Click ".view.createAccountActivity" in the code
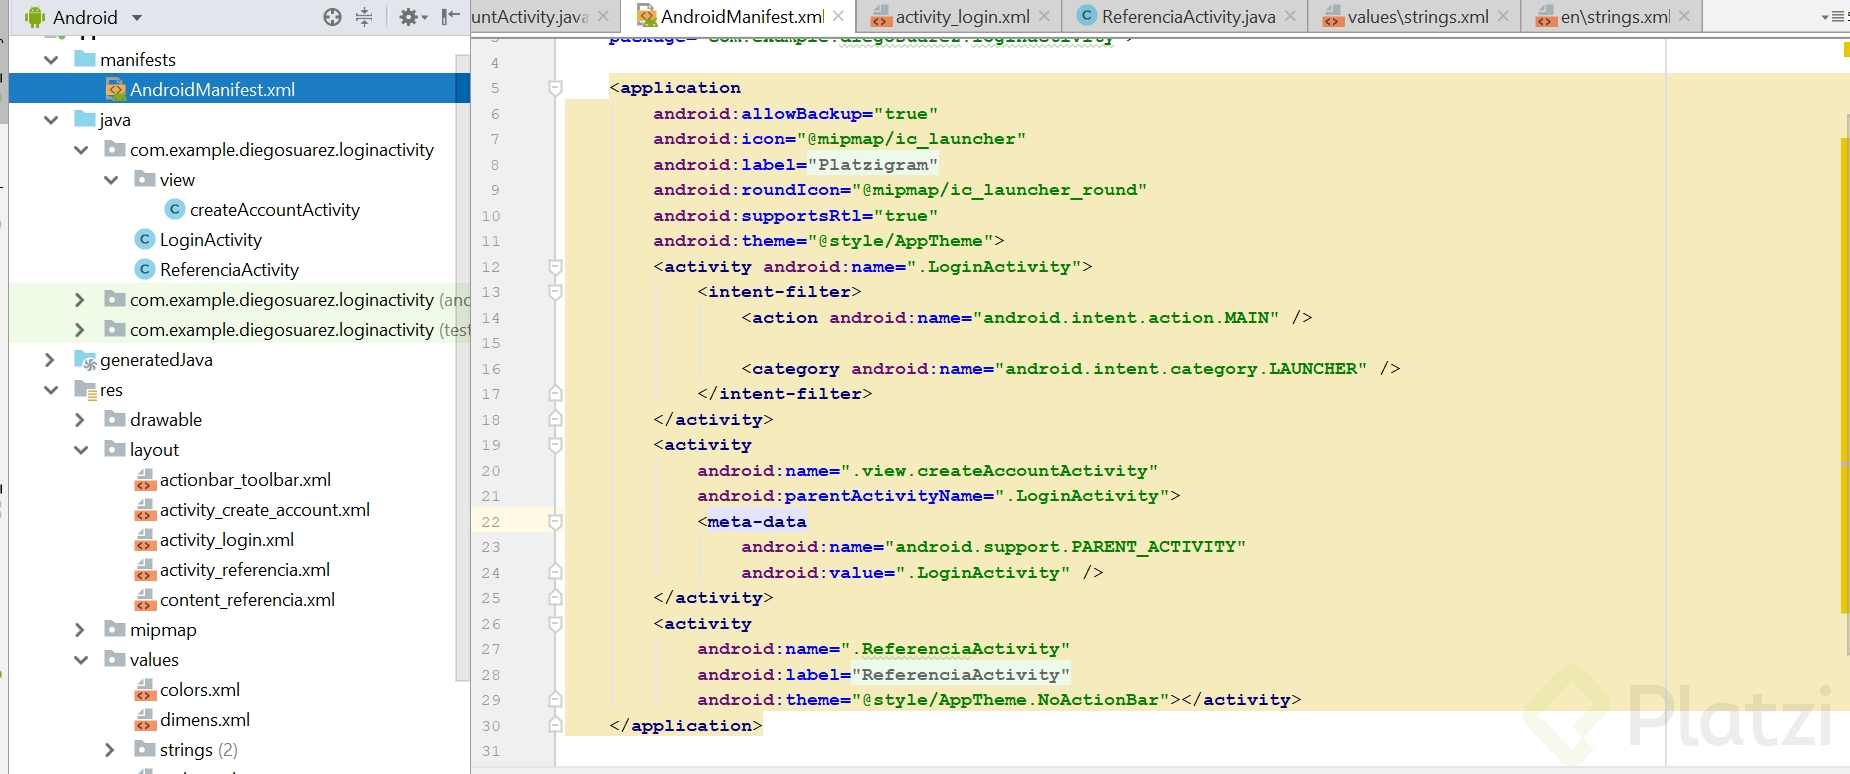The width and height of the screenshot is (1850, 774). (999, 471)
